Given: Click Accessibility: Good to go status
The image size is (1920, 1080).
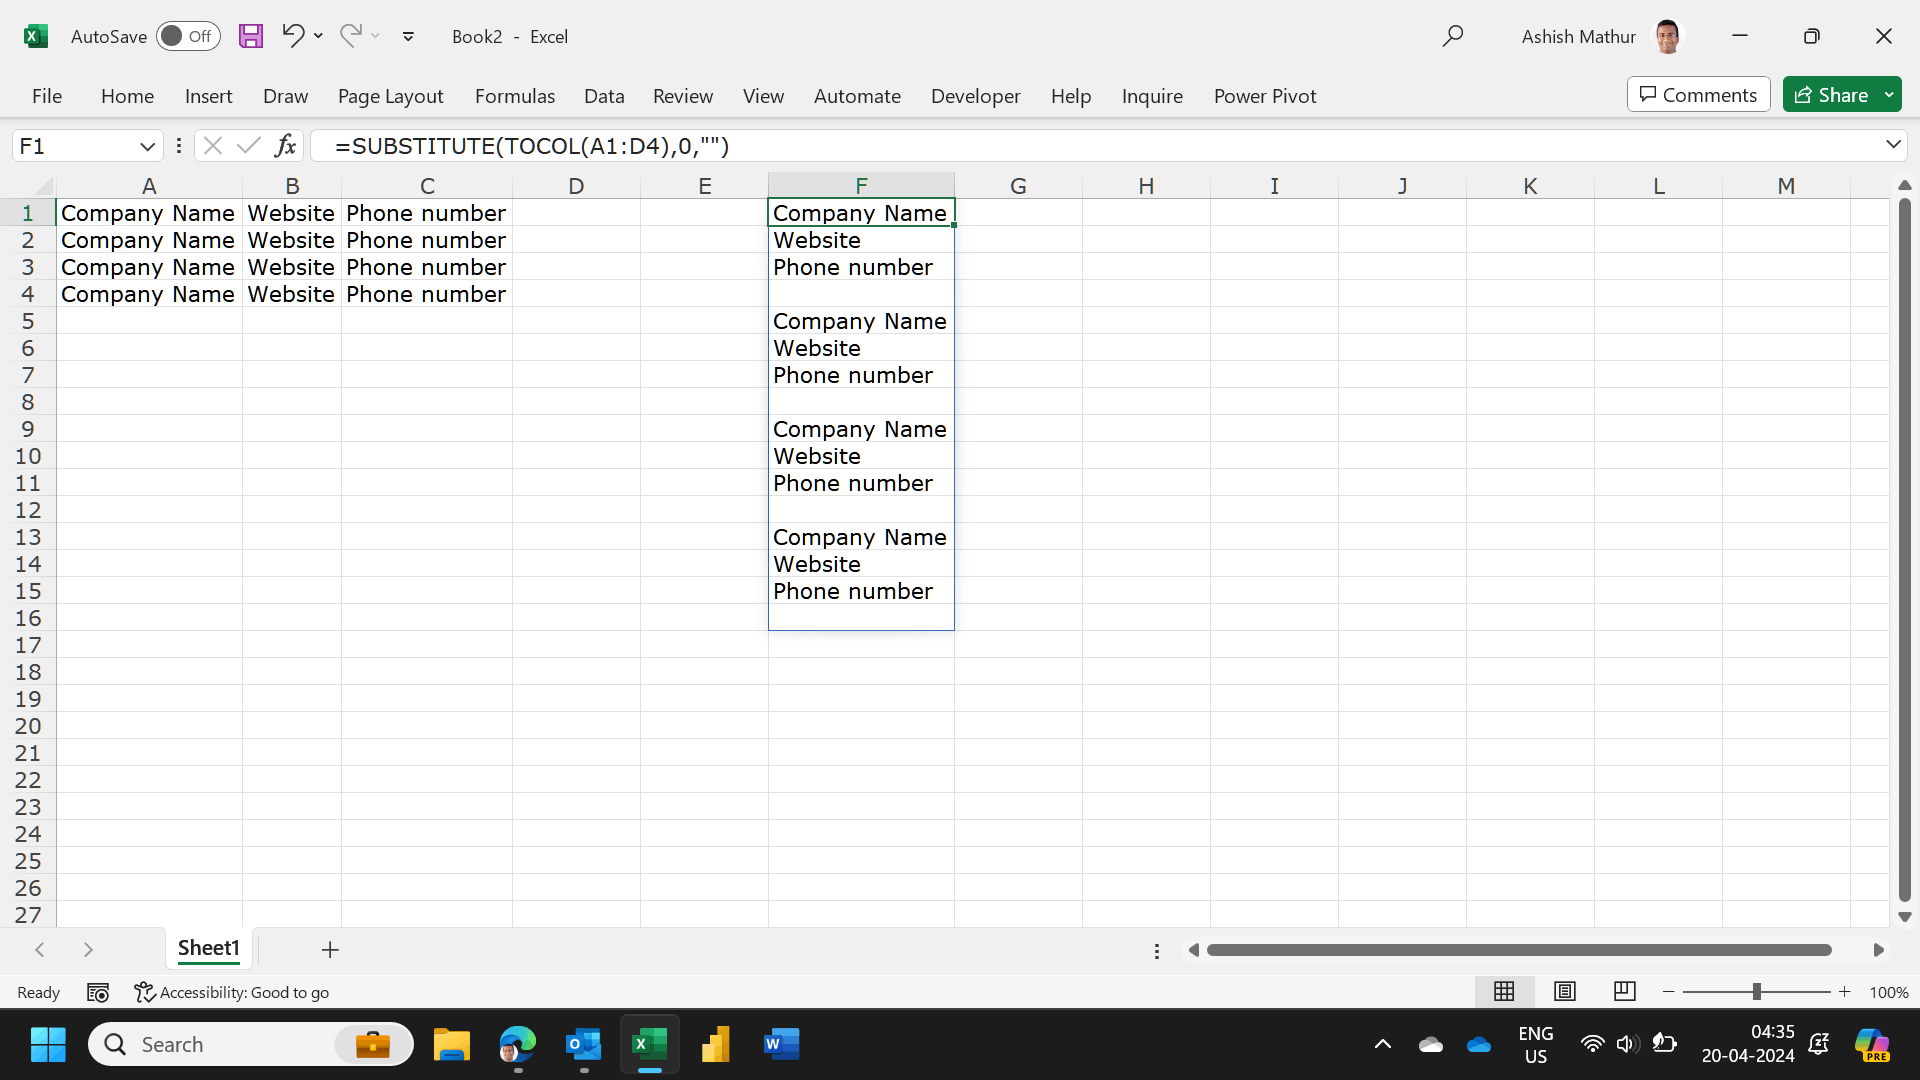Looking at the screenshot, I should point(232,992).
